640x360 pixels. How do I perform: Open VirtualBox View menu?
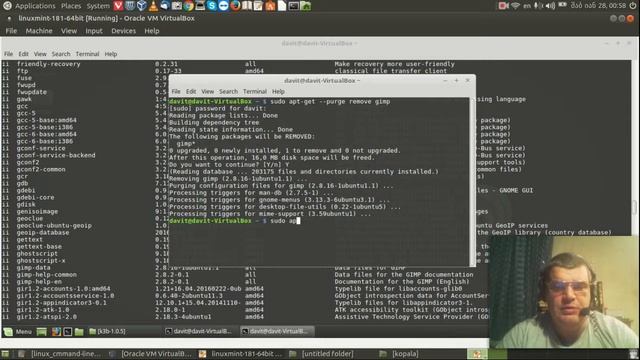(69, 31)
